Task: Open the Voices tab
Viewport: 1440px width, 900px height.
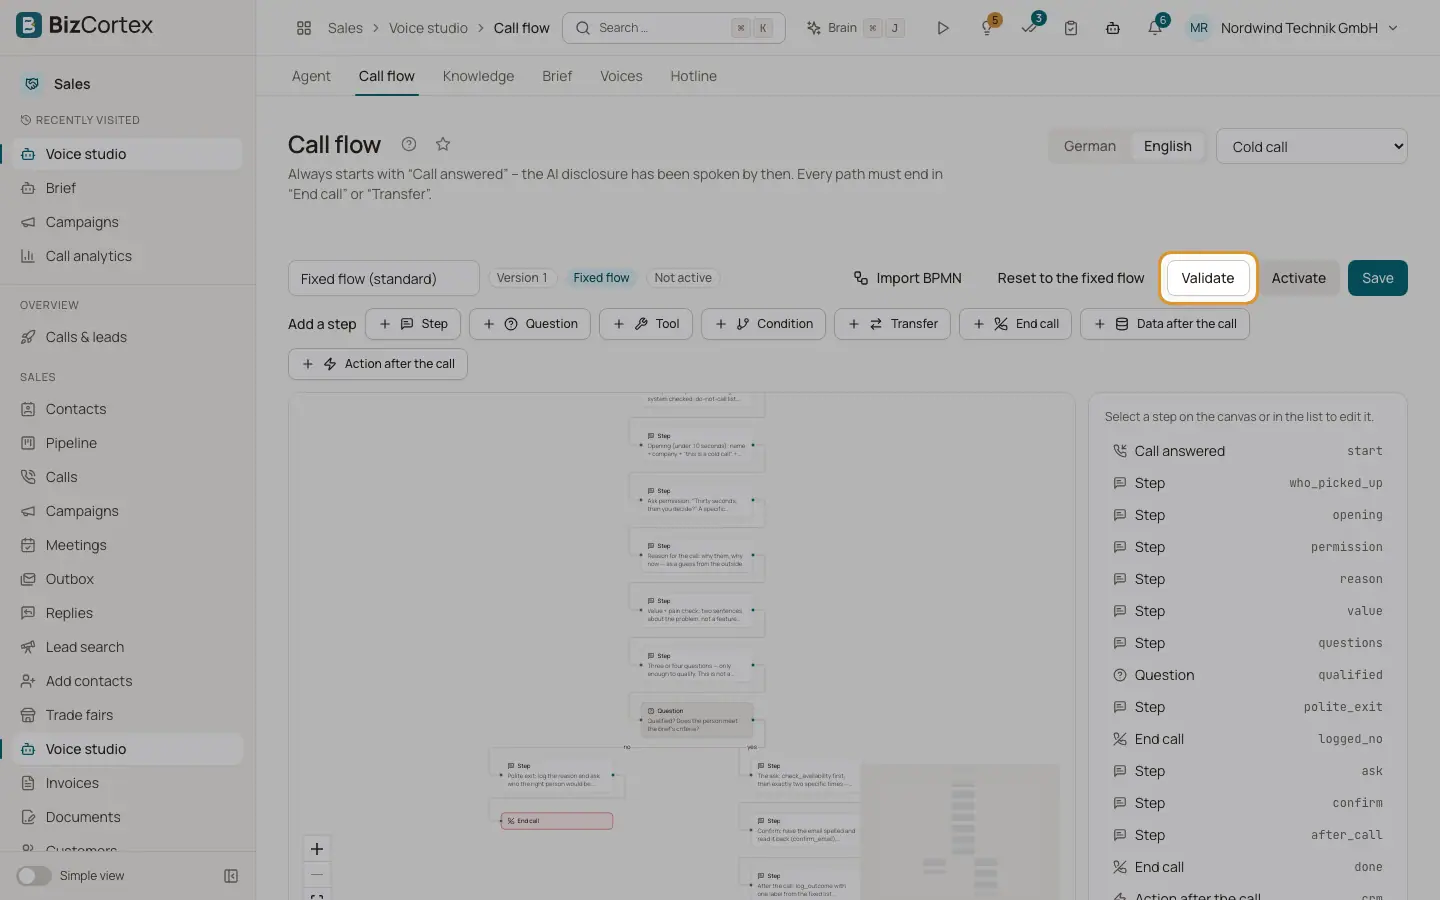Action: tap(621, 76)
